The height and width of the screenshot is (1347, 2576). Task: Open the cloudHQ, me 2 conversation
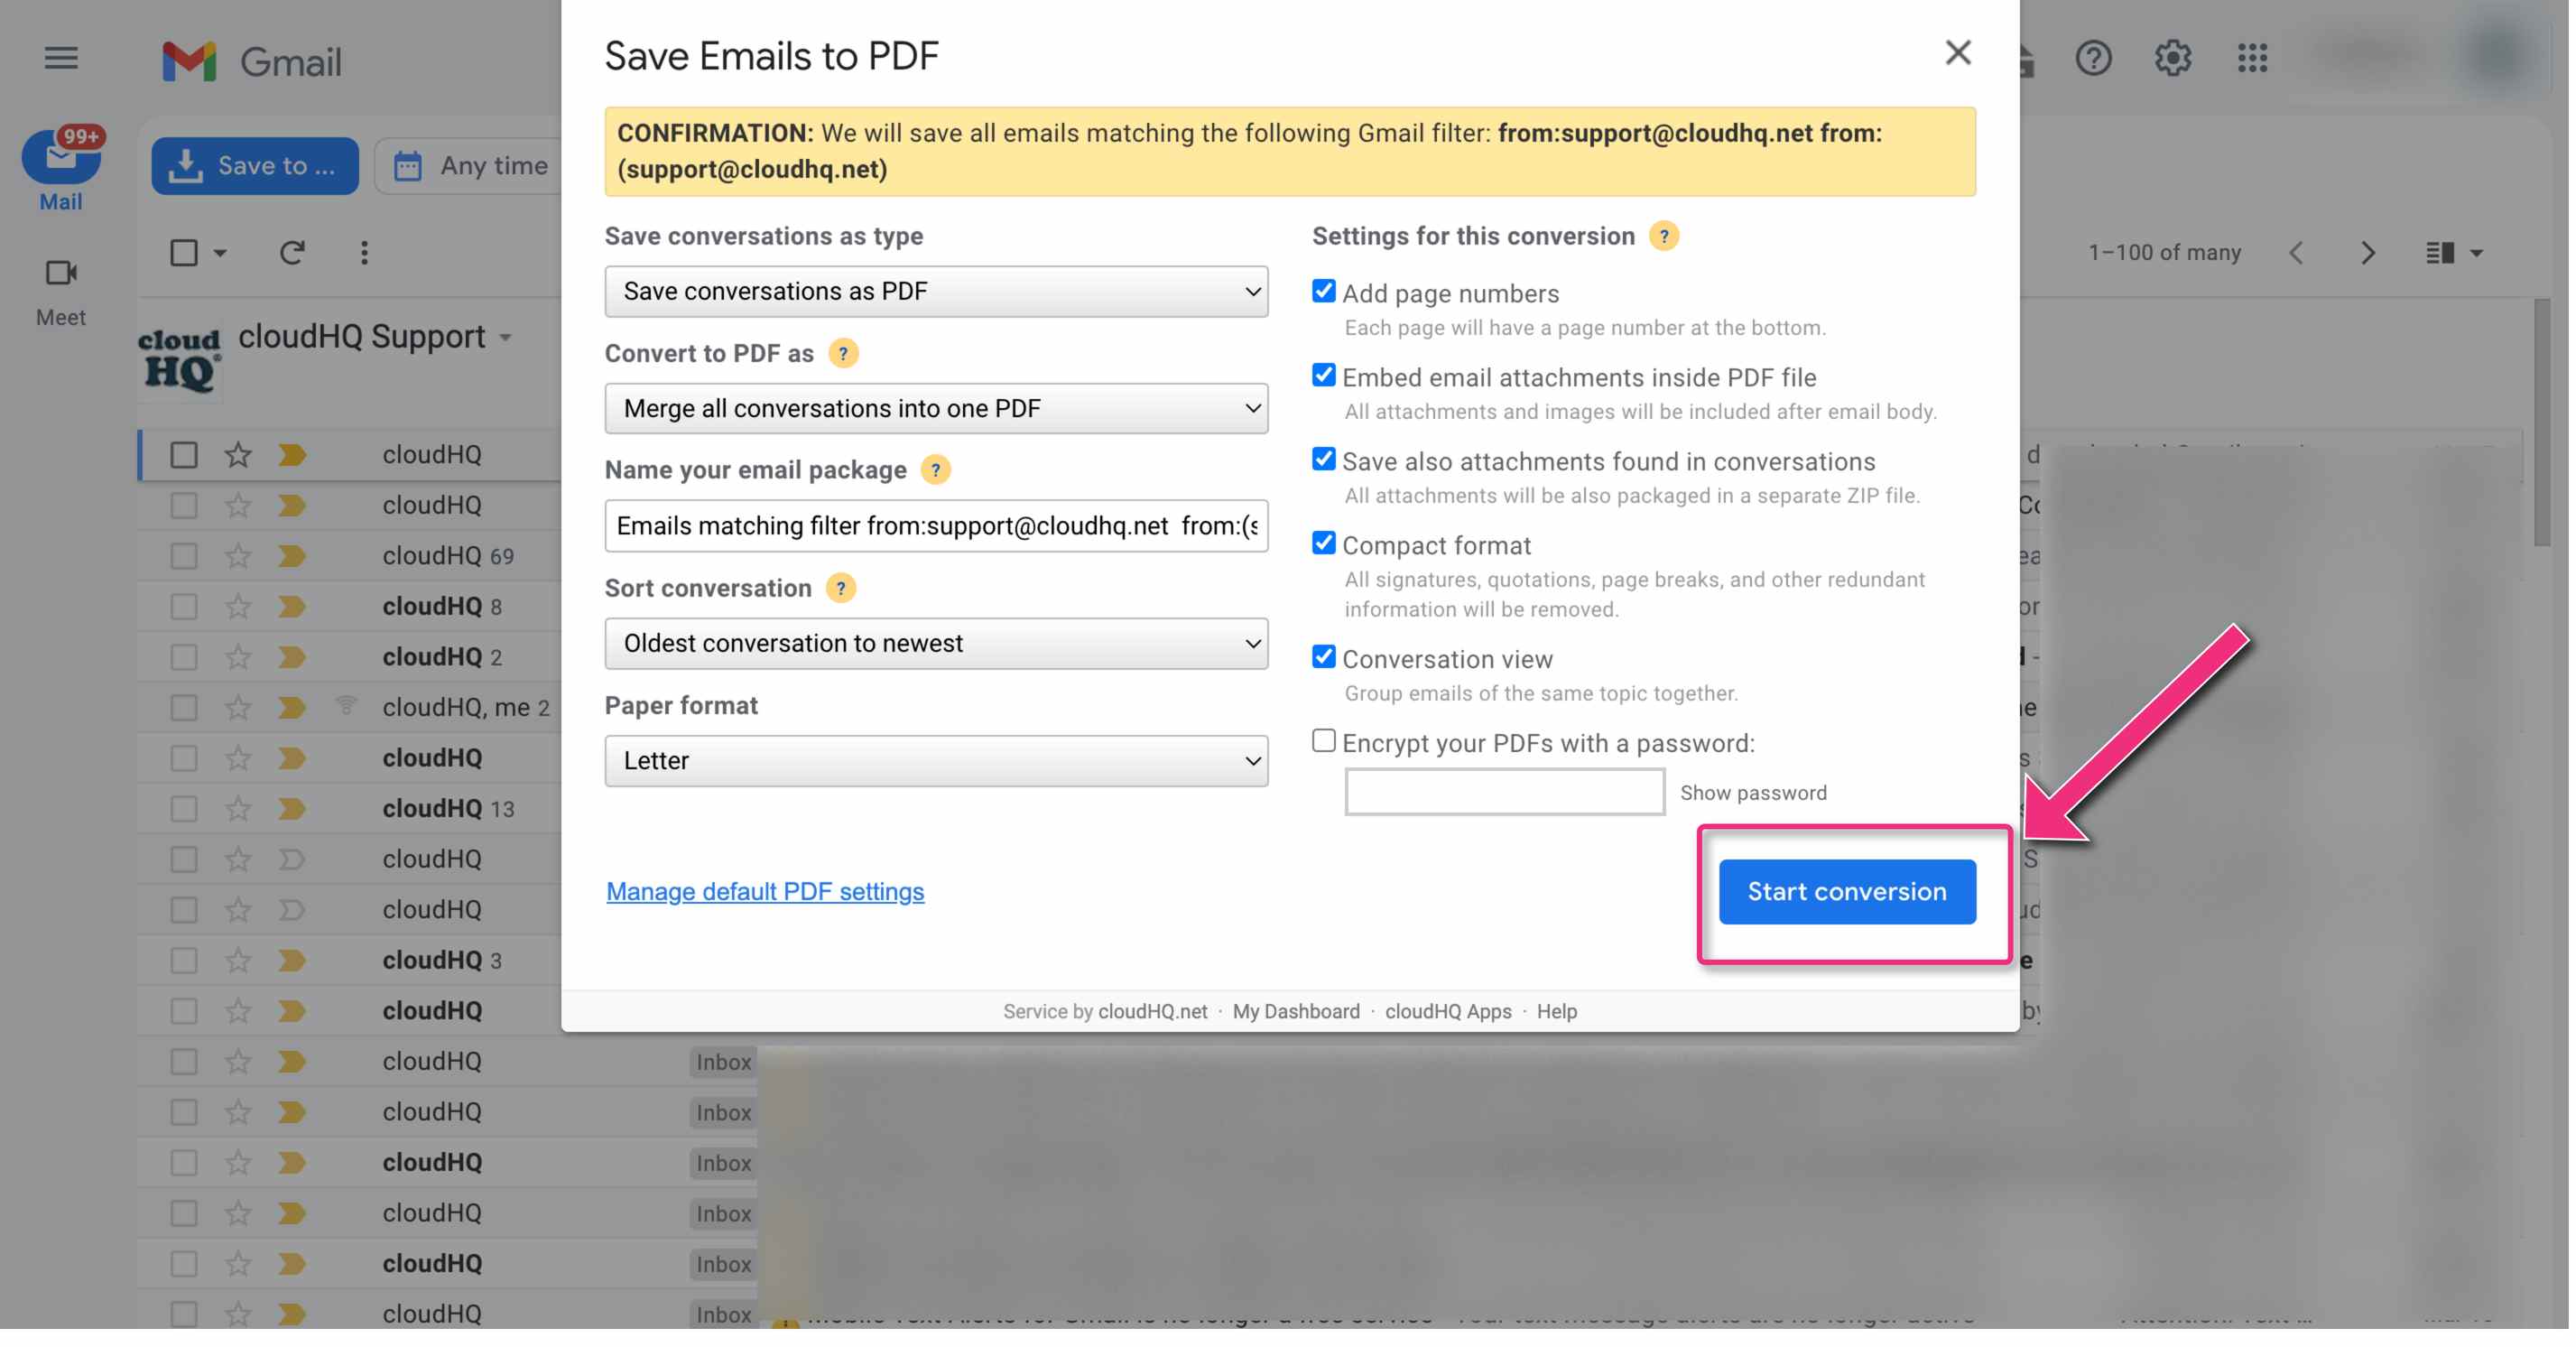coord(466,707)
